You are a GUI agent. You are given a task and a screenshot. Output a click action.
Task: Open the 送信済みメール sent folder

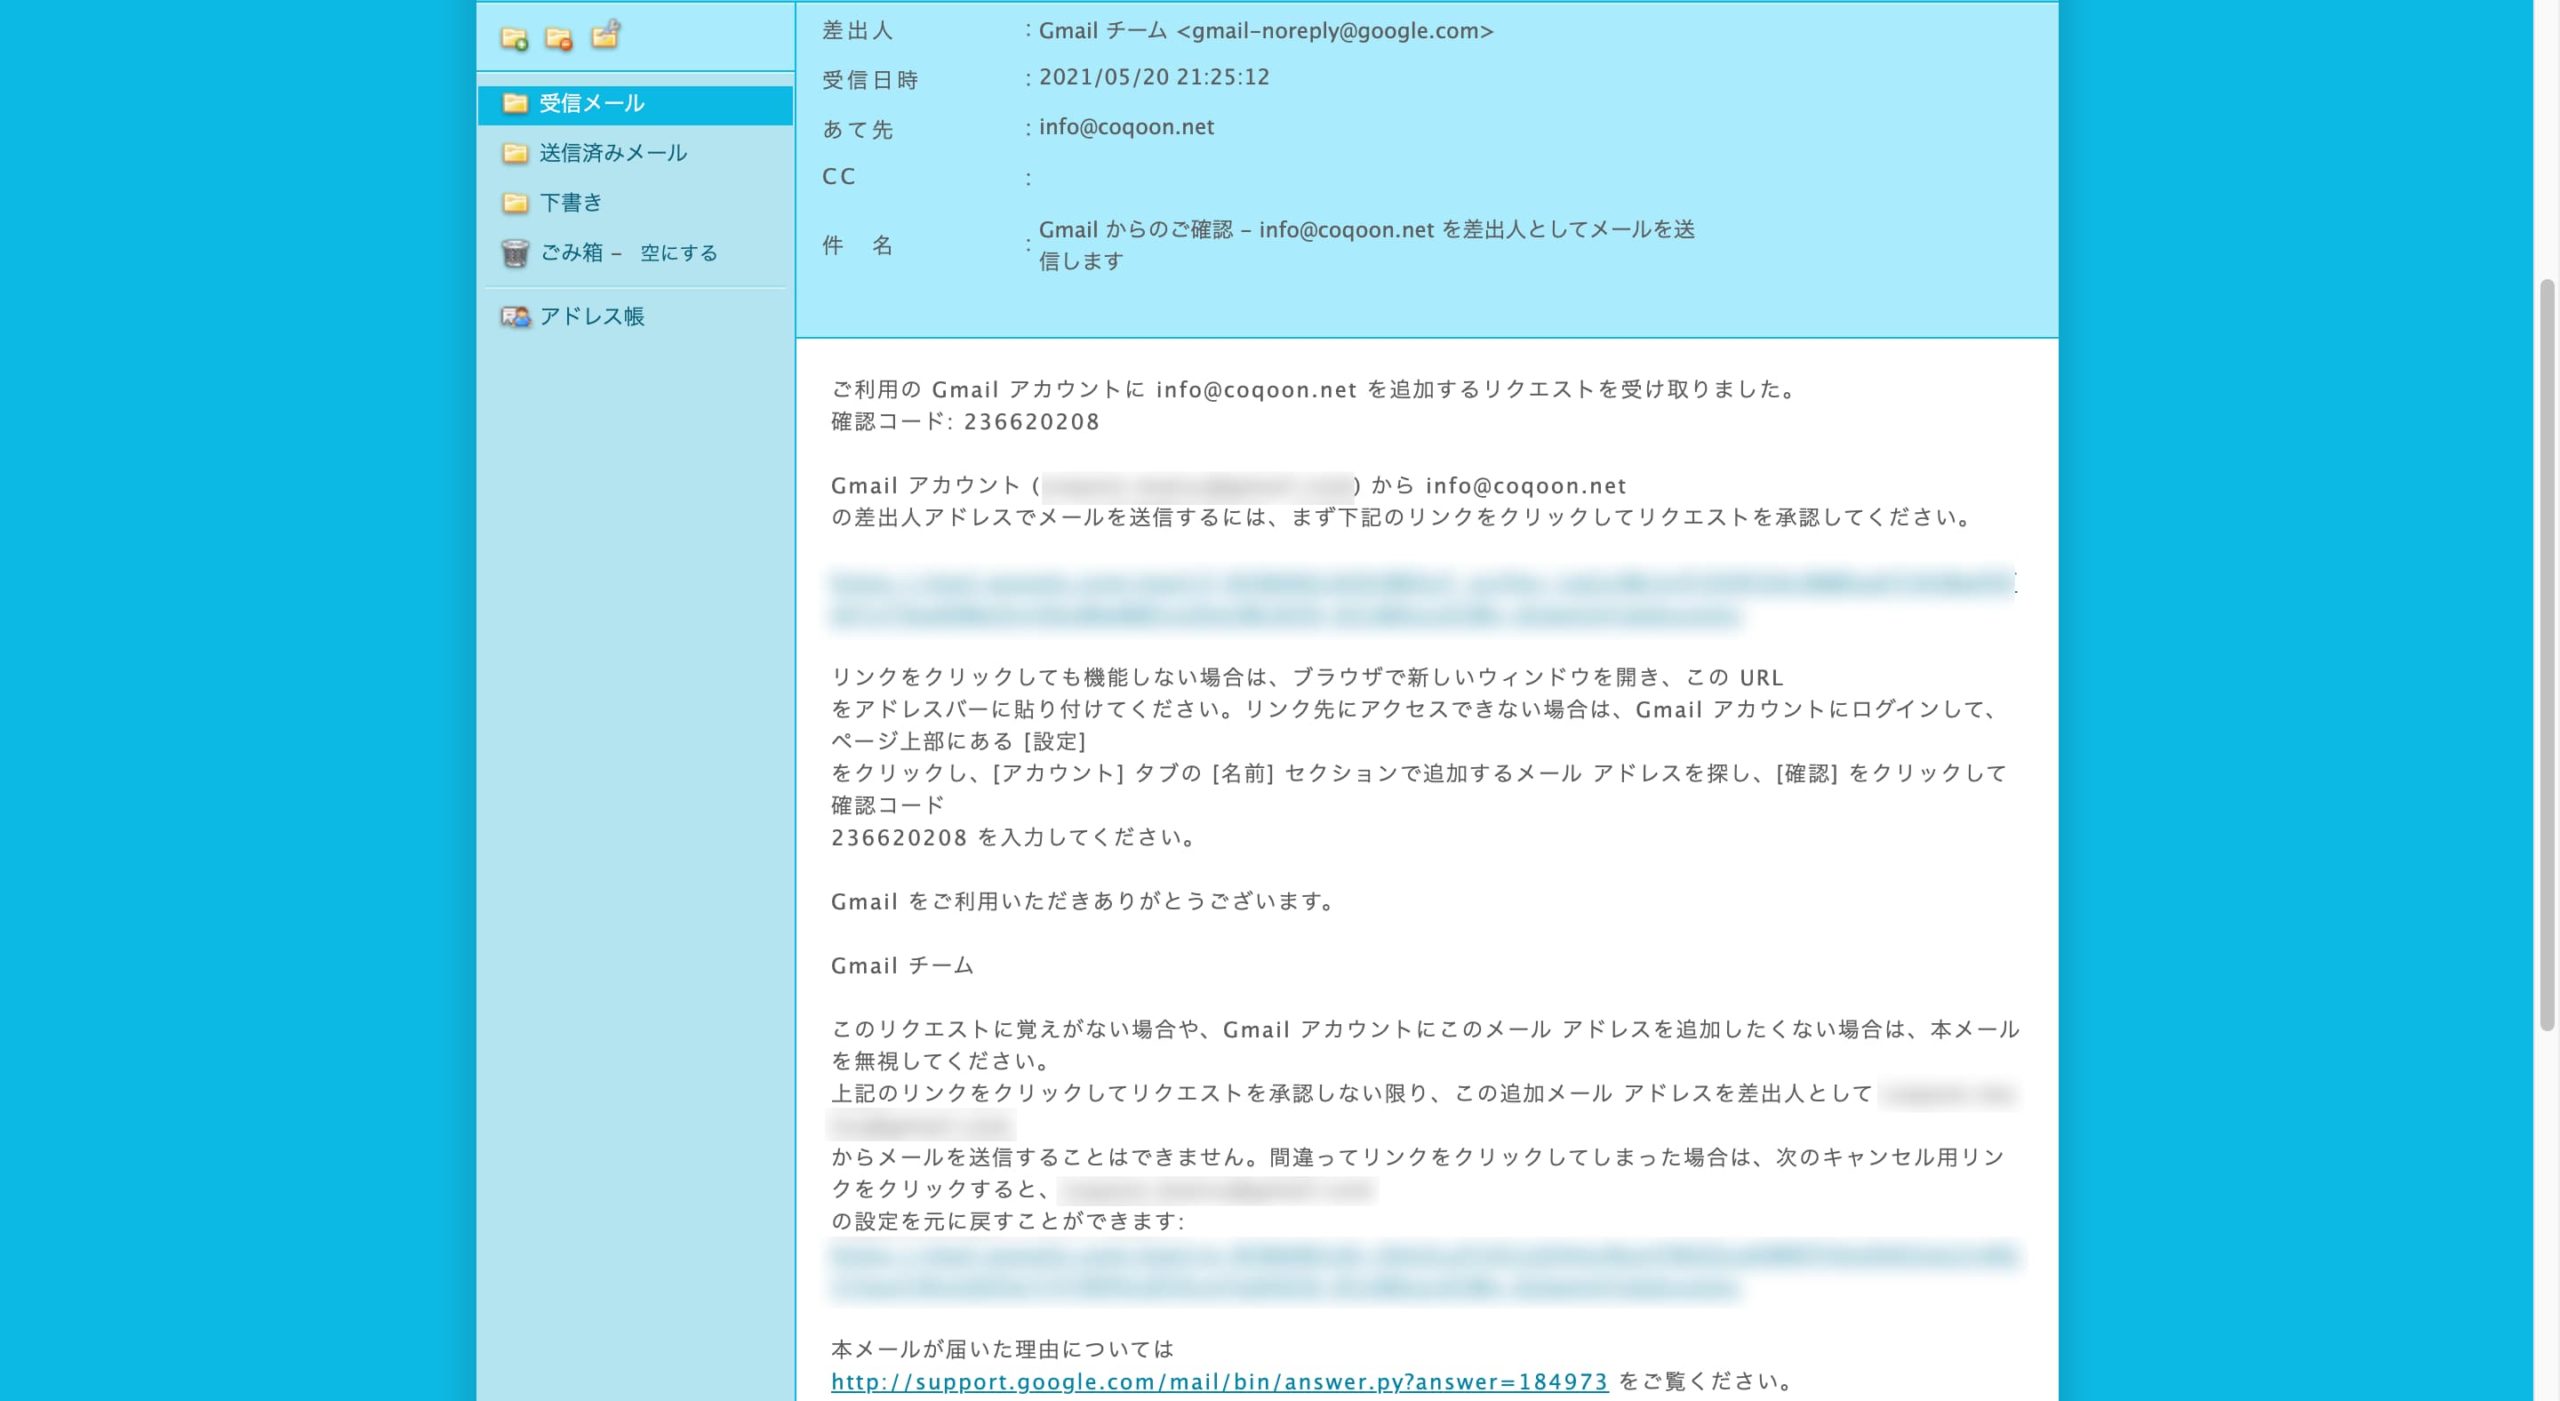click(613, 153)
